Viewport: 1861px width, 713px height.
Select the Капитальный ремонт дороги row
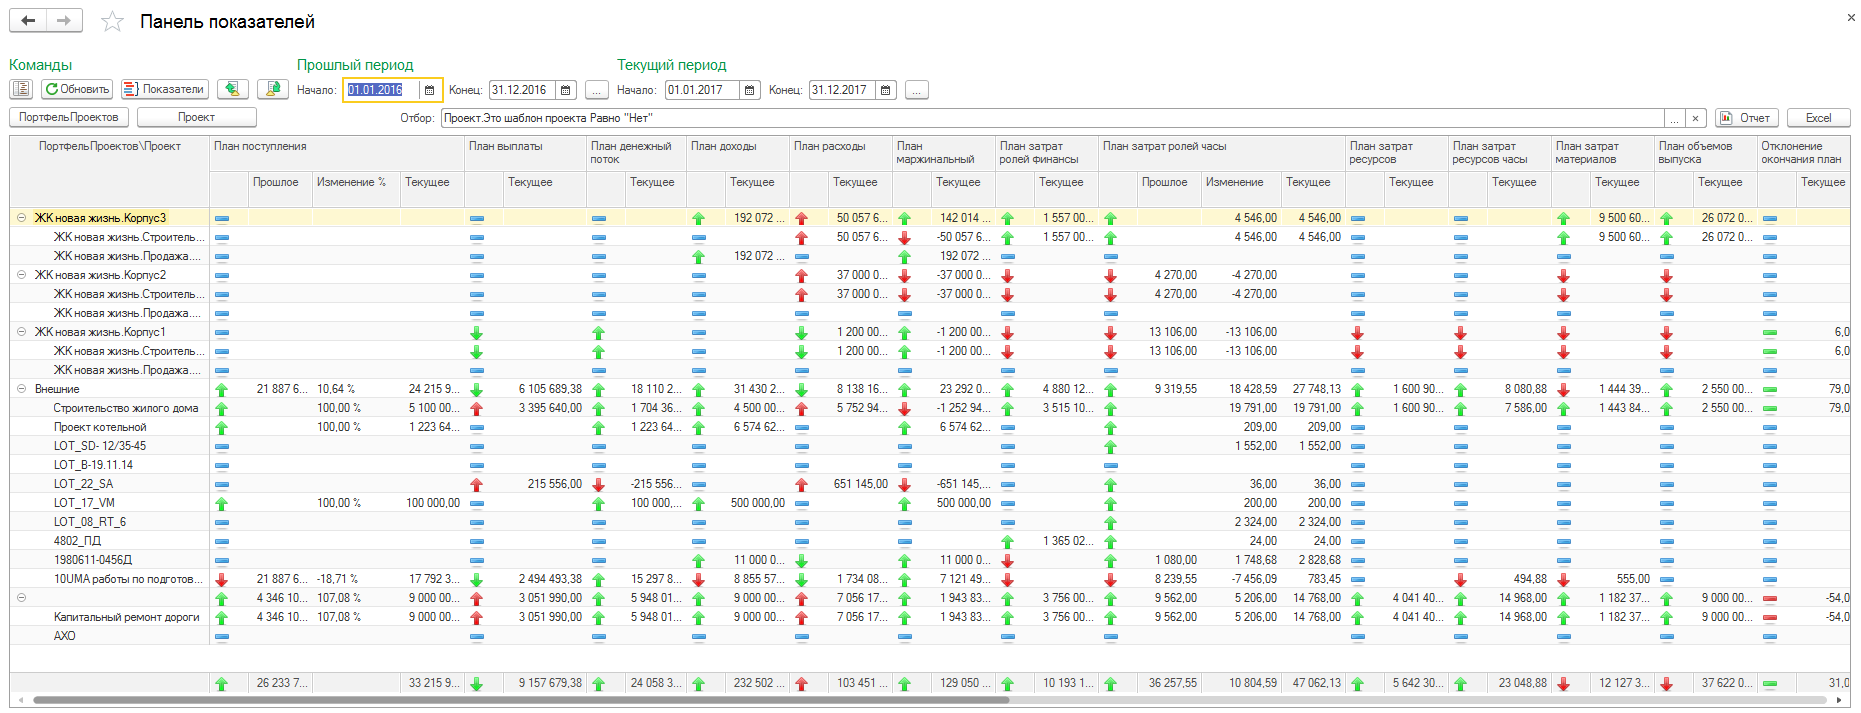point(930,617)
